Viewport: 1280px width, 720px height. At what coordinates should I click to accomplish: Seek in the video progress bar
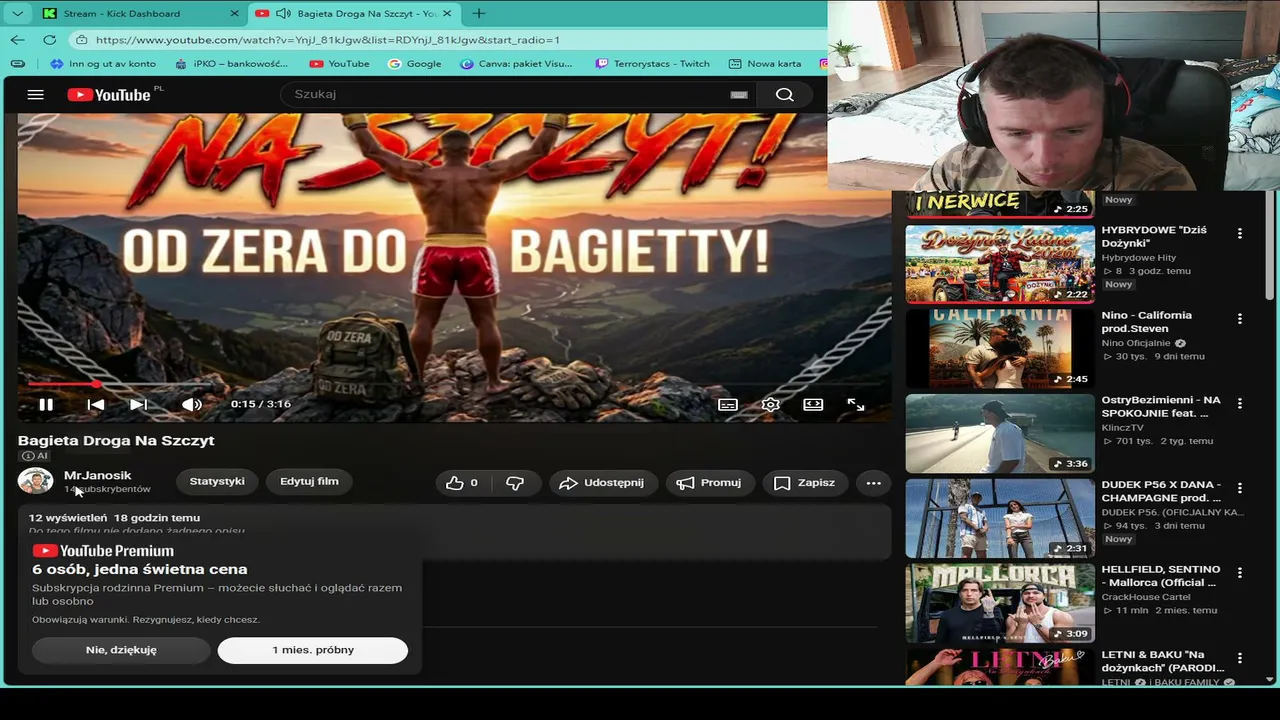pyautogui.click(x=454, y=384)
